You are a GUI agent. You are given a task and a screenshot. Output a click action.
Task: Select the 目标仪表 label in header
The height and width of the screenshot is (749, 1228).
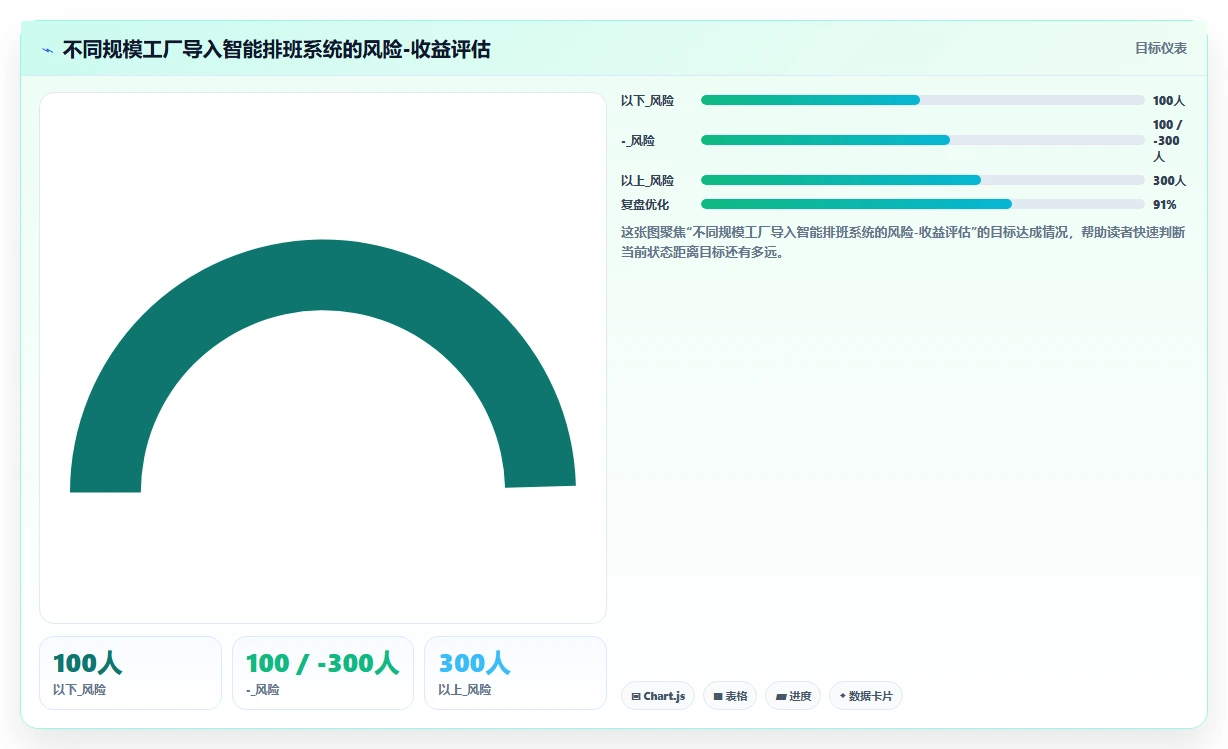[1161, 48]
